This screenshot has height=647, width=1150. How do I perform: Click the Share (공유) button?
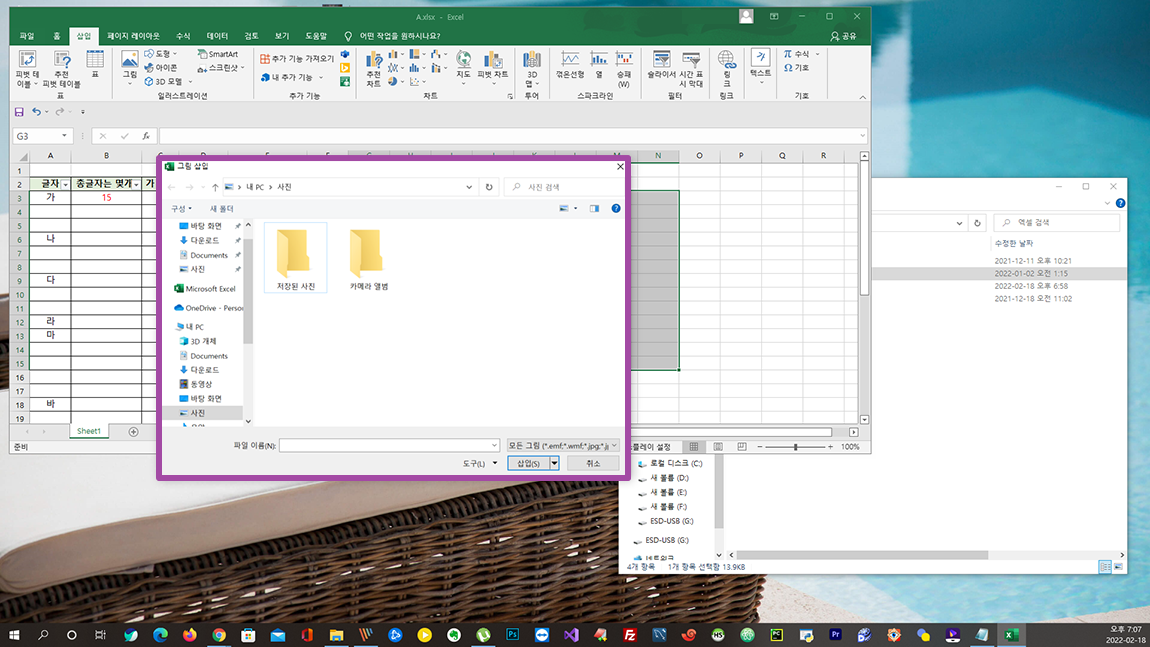843,36
